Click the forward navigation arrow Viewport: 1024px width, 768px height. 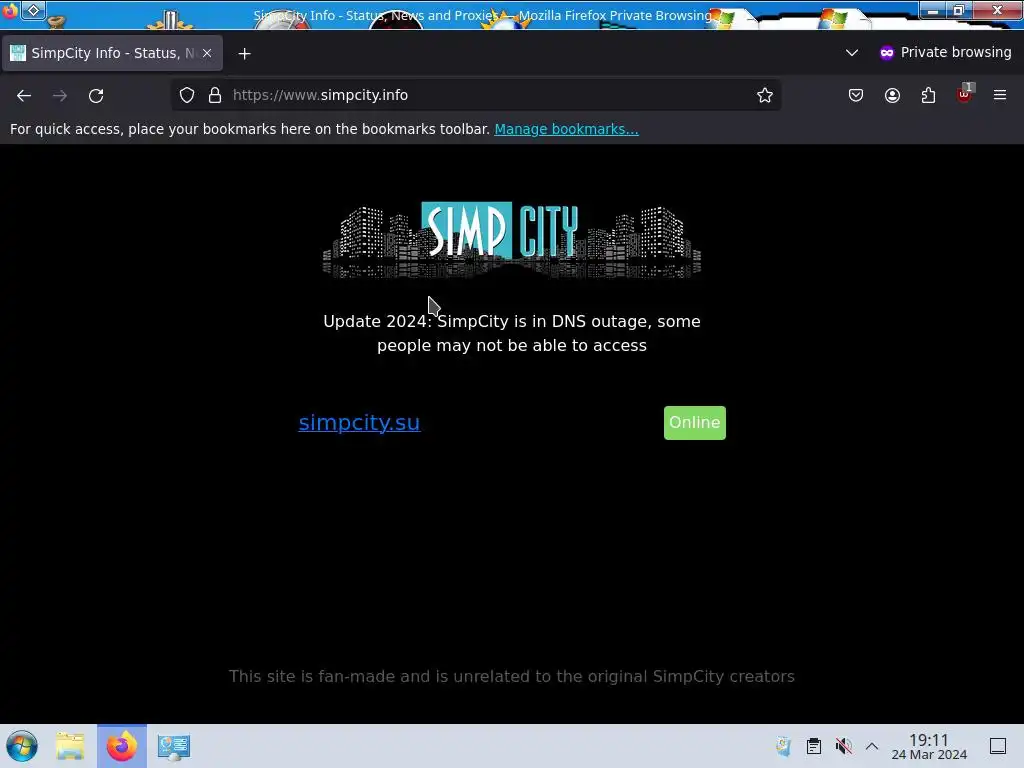tap(60, 95)
